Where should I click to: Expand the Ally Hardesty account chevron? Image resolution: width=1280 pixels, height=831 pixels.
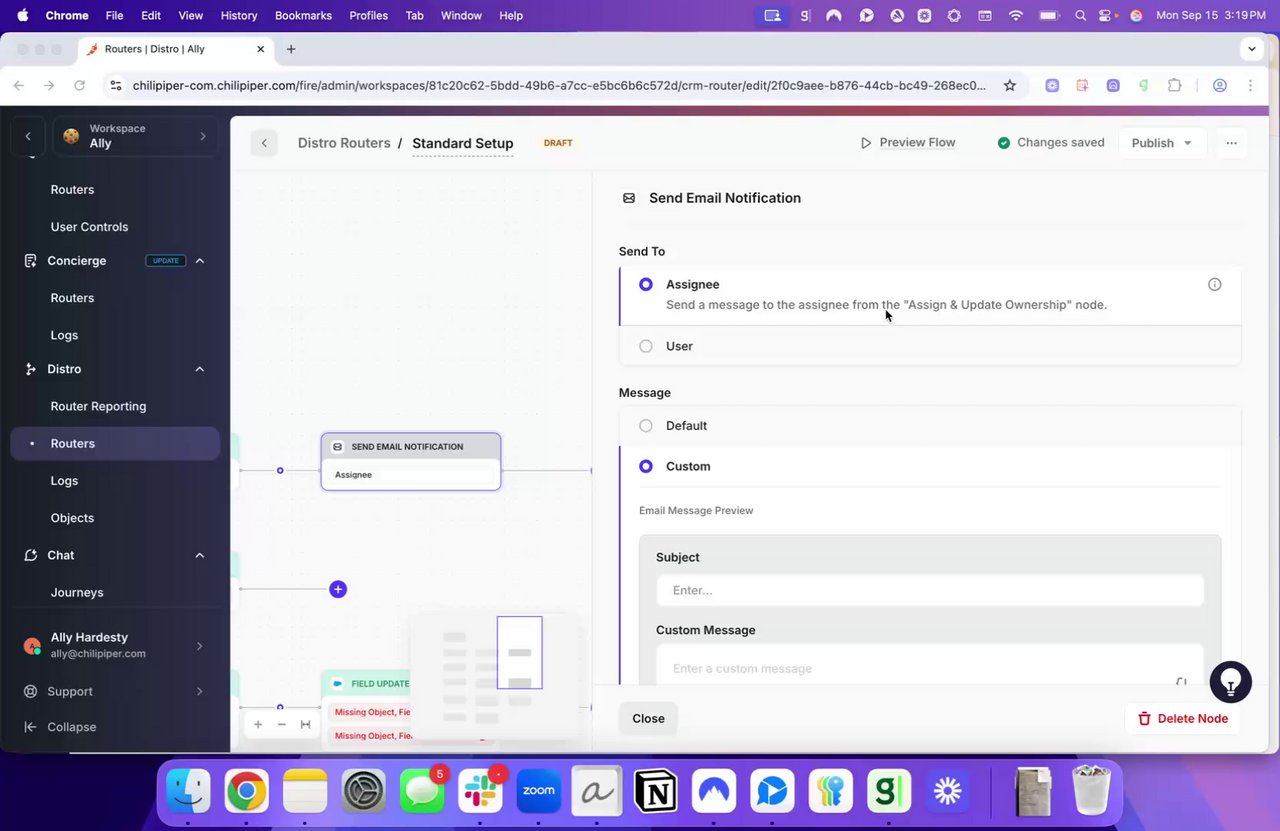(200, 646)
